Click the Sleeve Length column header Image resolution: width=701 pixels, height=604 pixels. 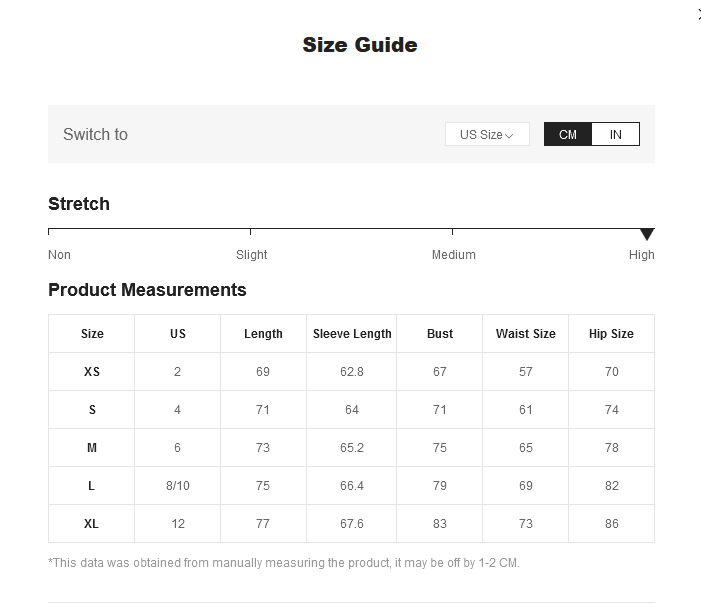click(x=352, y=334)
